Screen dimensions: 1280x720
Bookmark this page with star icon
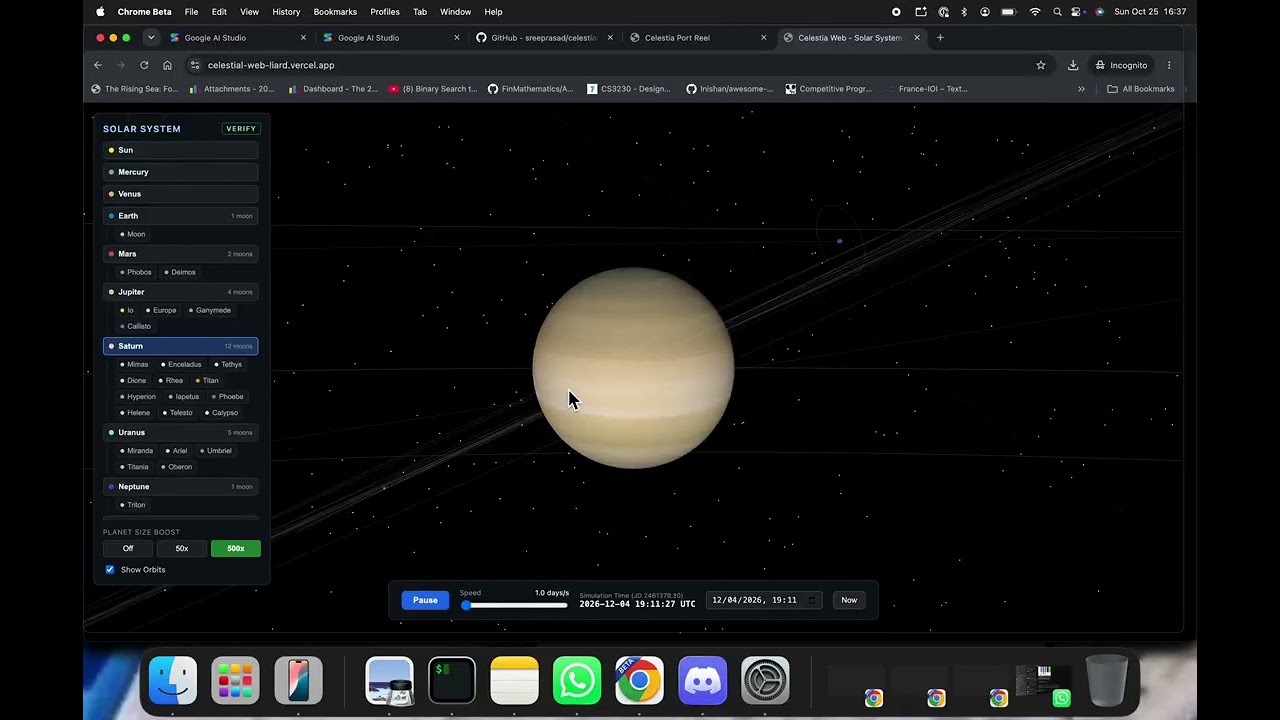[1041, 65]
